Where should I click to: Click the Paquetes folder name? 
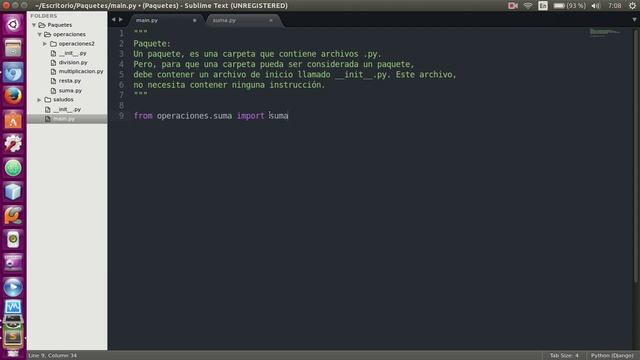pyautogui.click(x=60, y=25)
